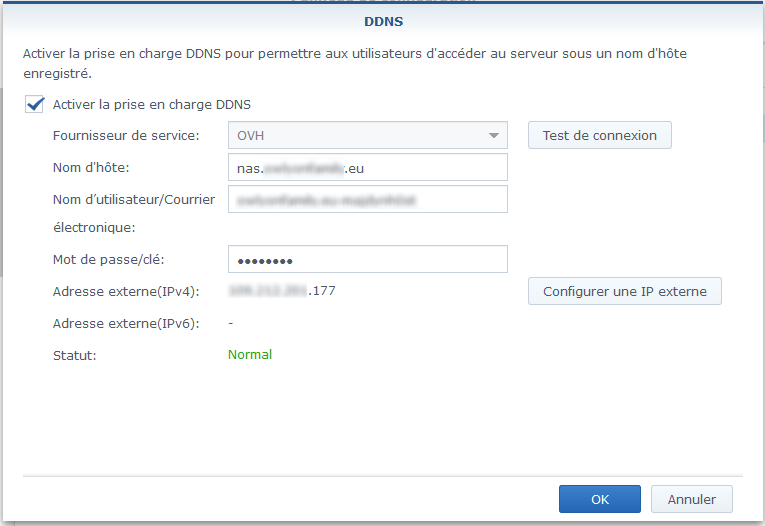Image resolution: width=765 pixels, height=526 pixels.
Task: Uncheck the Activer la prise en charge DDNS checkbox
Action: pyautogui.click(x=35, y=104)
